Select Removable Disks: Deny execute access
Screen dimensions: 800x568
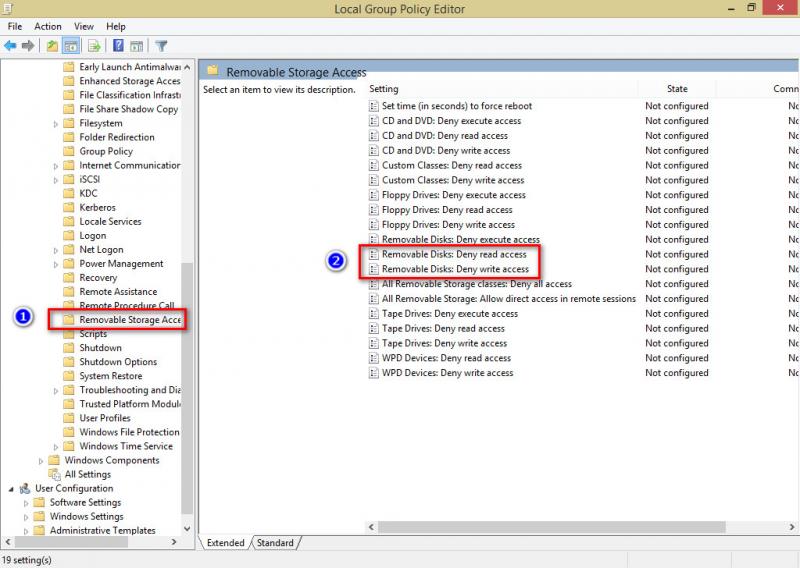tap(461, 239)
